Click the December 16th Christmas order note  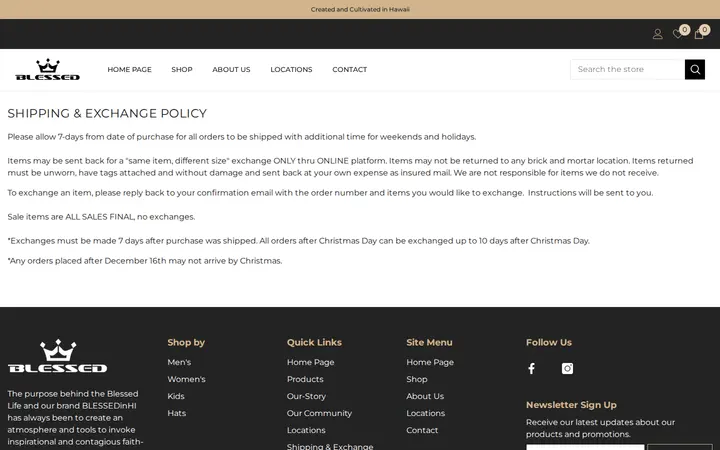click(145, 261)
